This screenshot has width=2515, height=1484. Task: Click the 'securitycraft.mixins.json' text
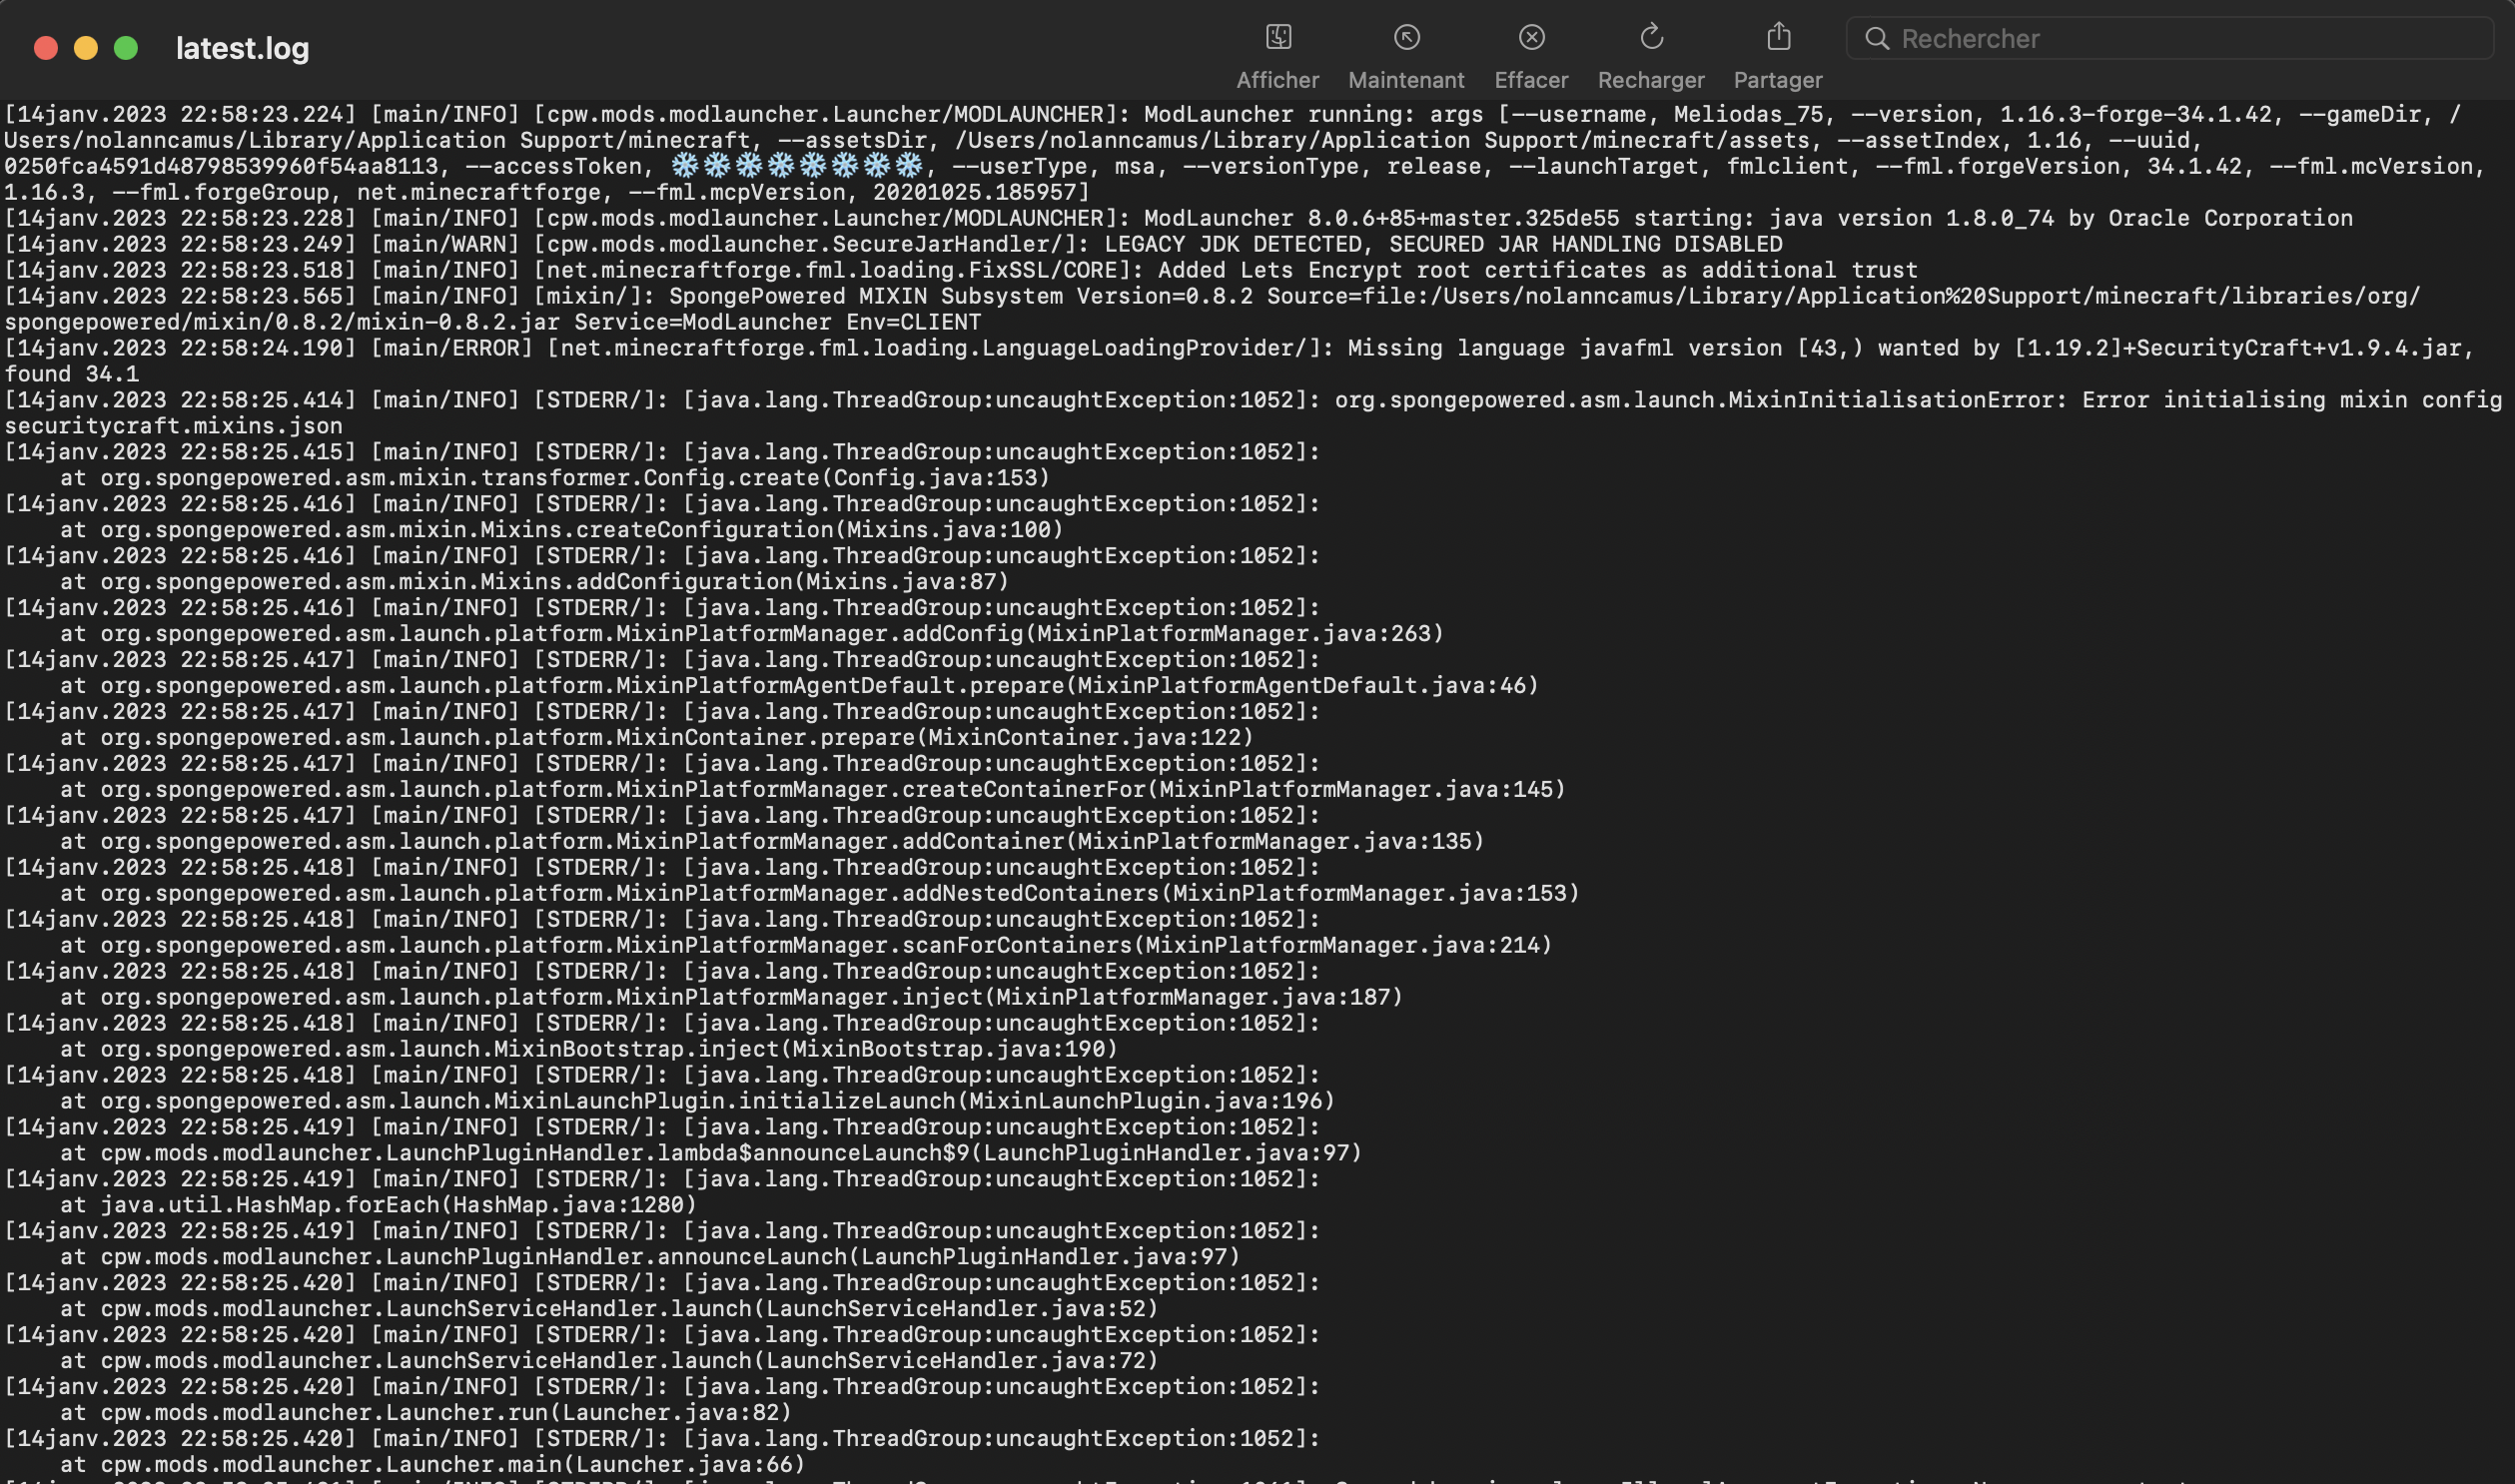coord(173,426)
